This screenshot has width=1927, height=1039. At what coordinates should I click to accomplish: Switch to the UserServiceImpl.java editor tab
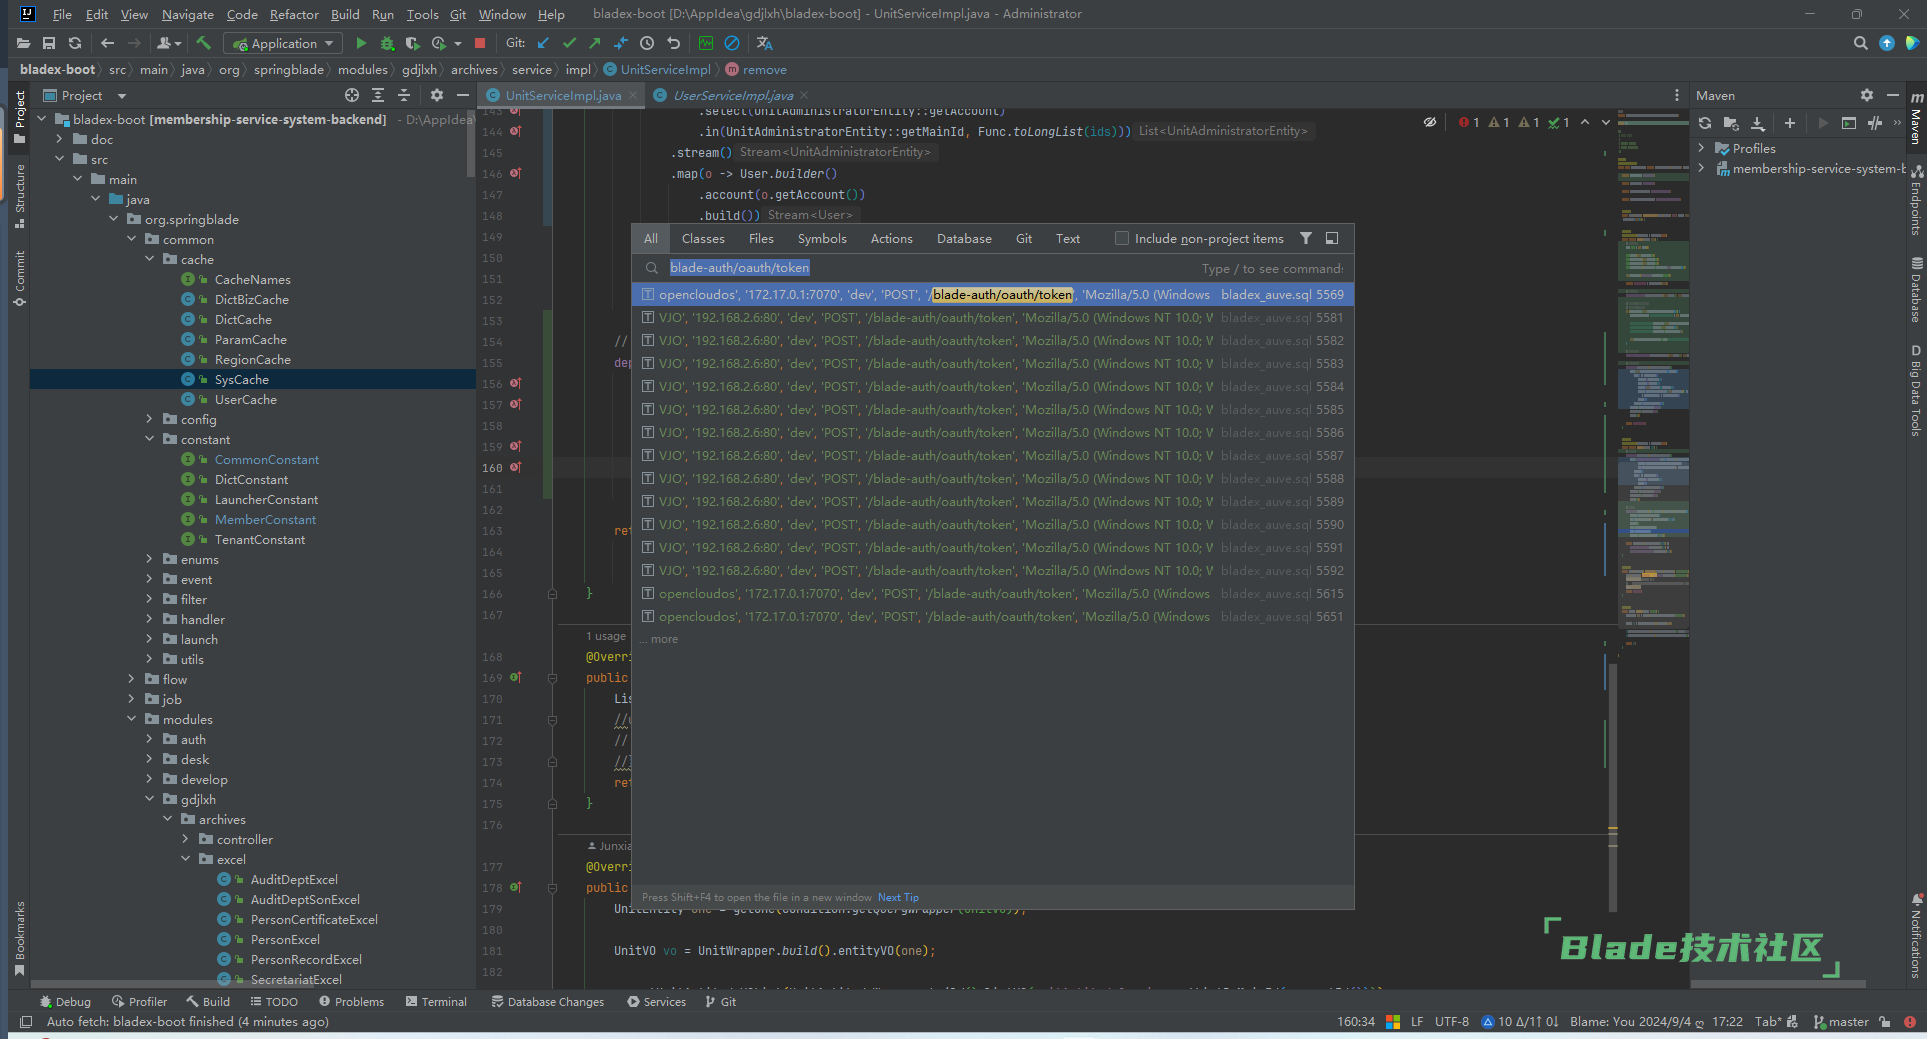(733, 95)
